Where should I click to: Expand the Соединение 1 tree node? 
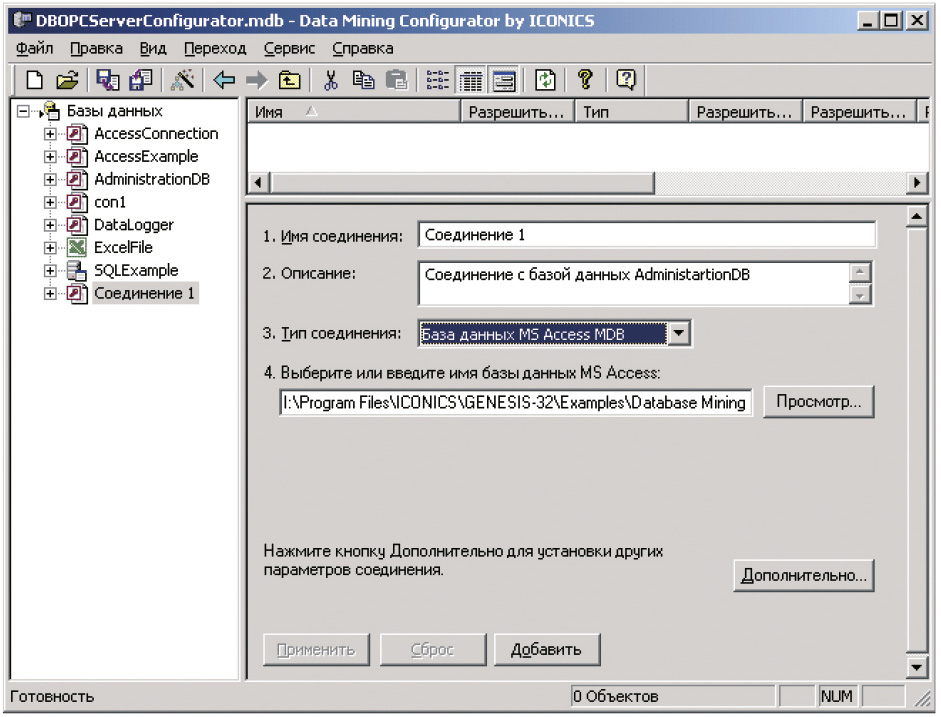pos(50,294)
